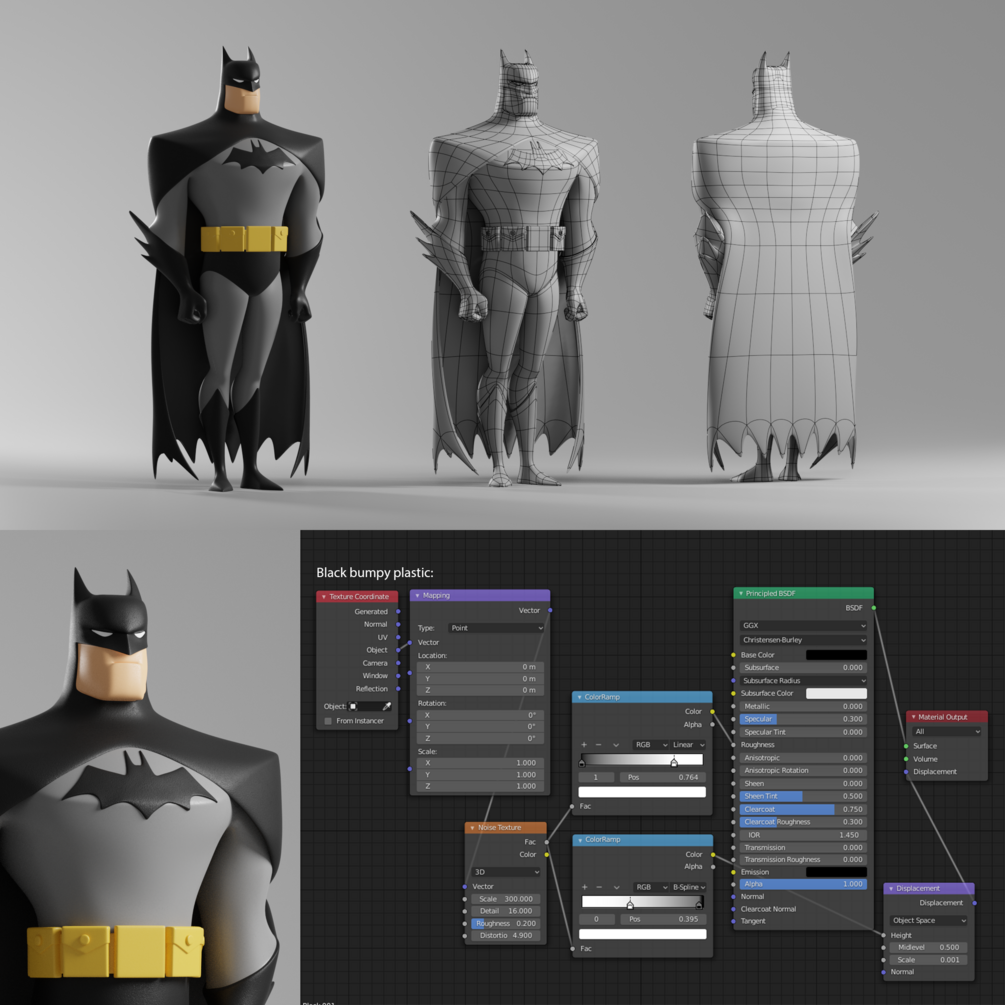Click the Height input socket on Displacement node

884,935
